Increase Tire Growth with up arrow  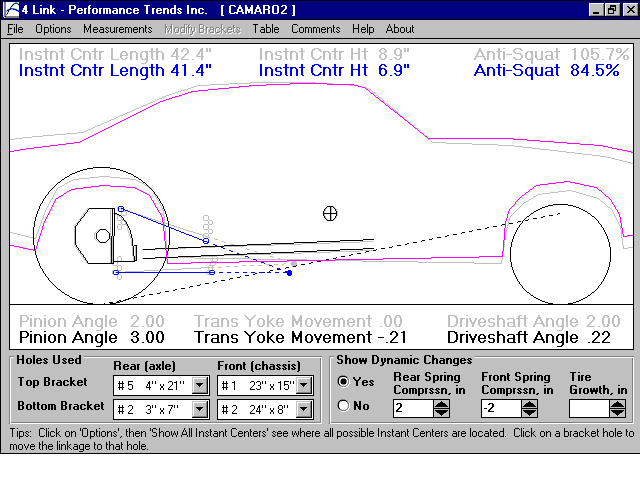(617, 404)
